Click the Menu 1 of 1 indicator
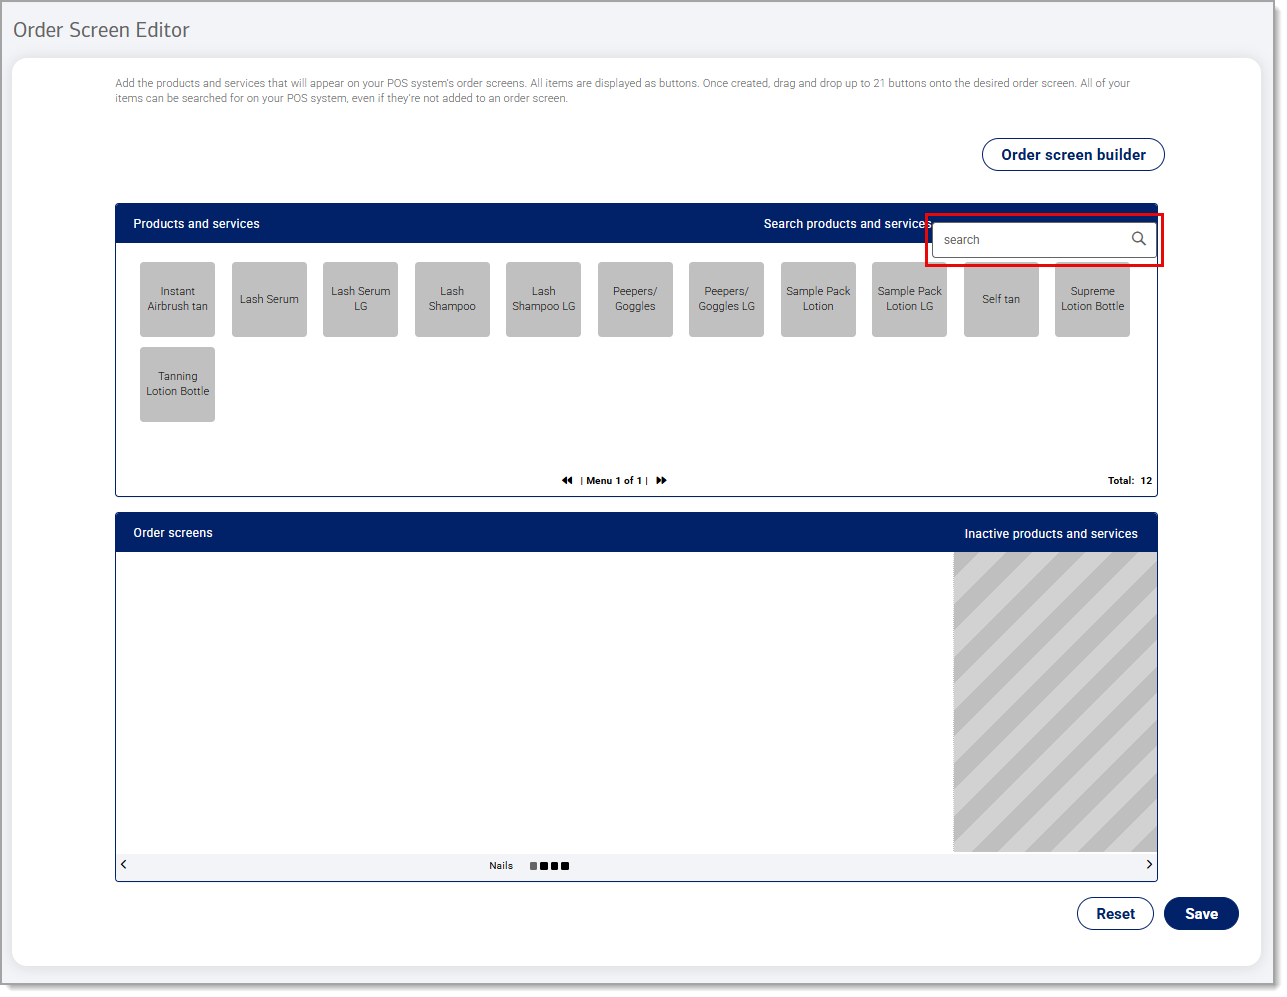 pos(614,481)
